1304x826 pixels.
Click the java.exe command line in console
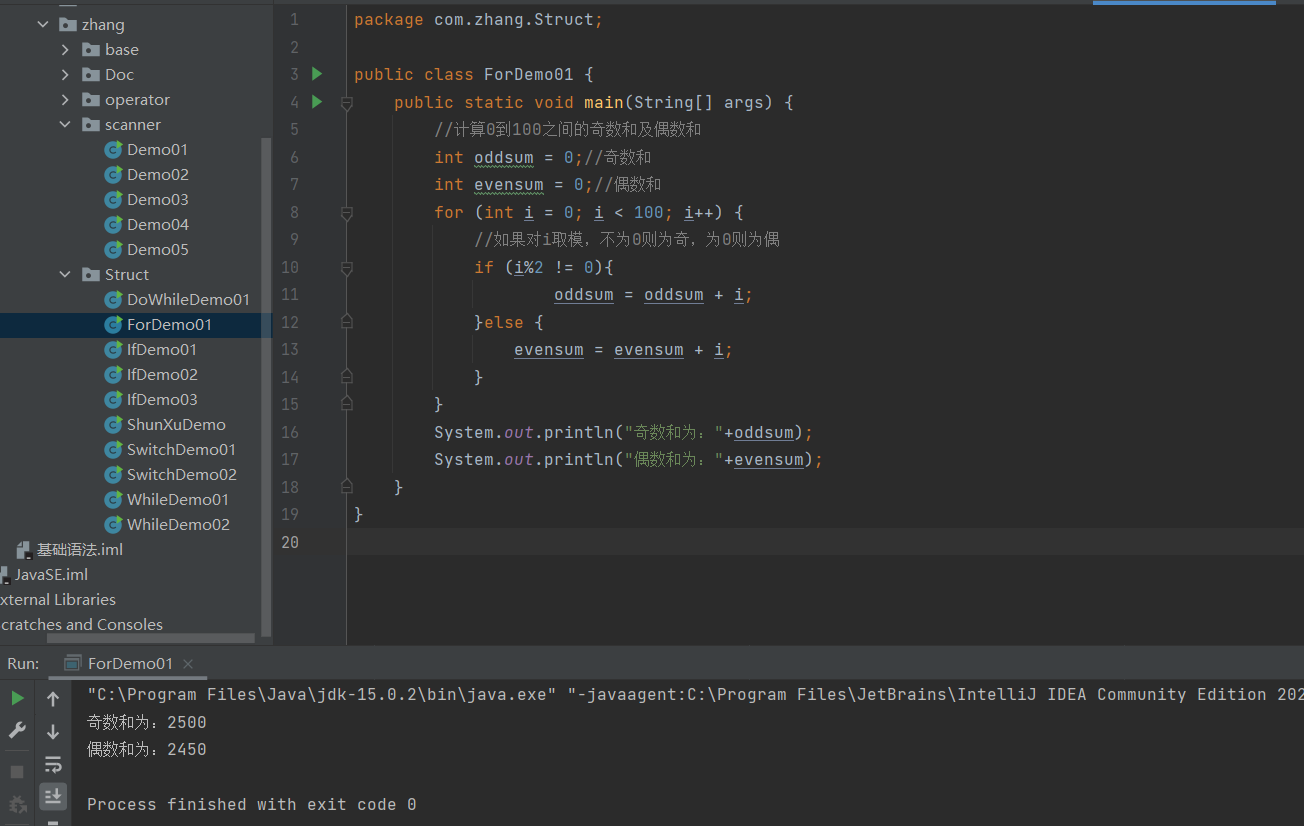[695, 694]
